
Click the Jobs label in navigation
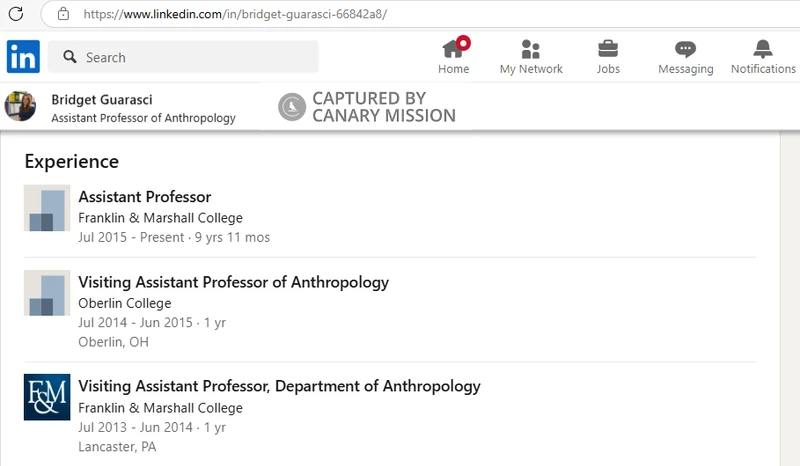[x=608, y=69]
